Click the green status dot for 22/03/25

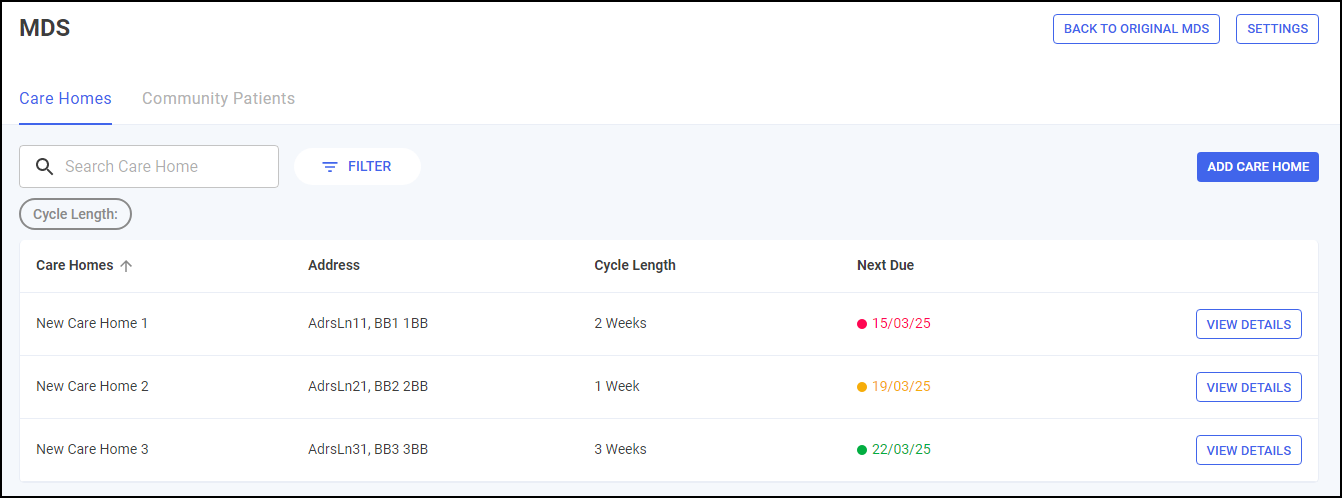tap(862, 450)
